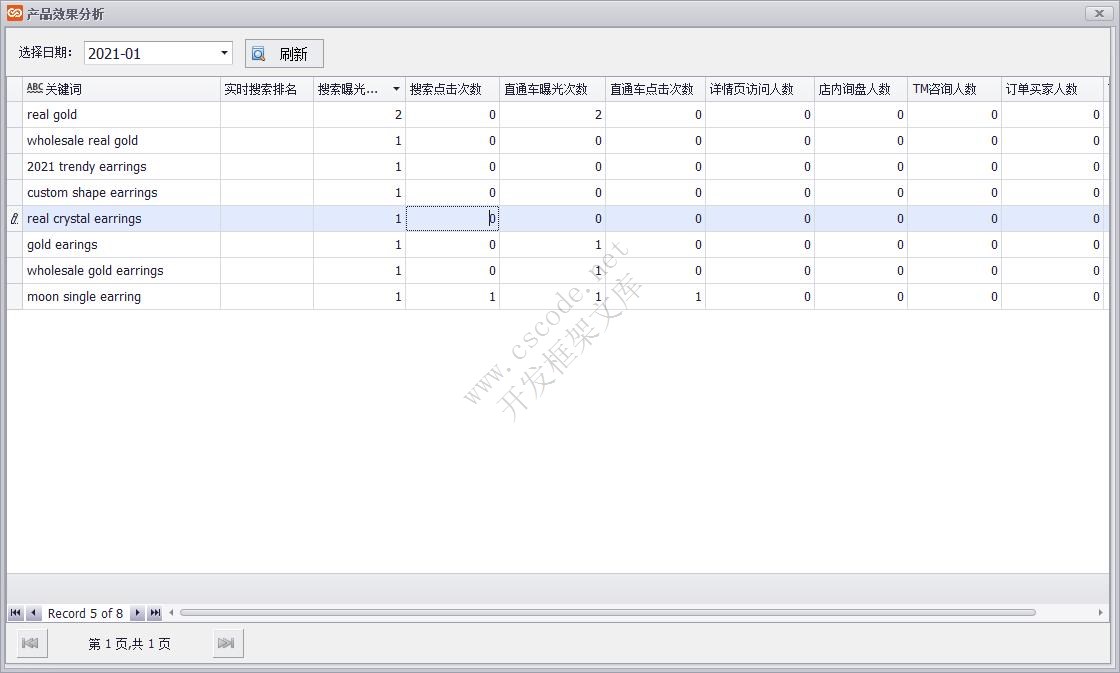Click the edited 搜索点击次数 cell in selected row
The image size is (1120, 673).
click(x=452, y=219)
